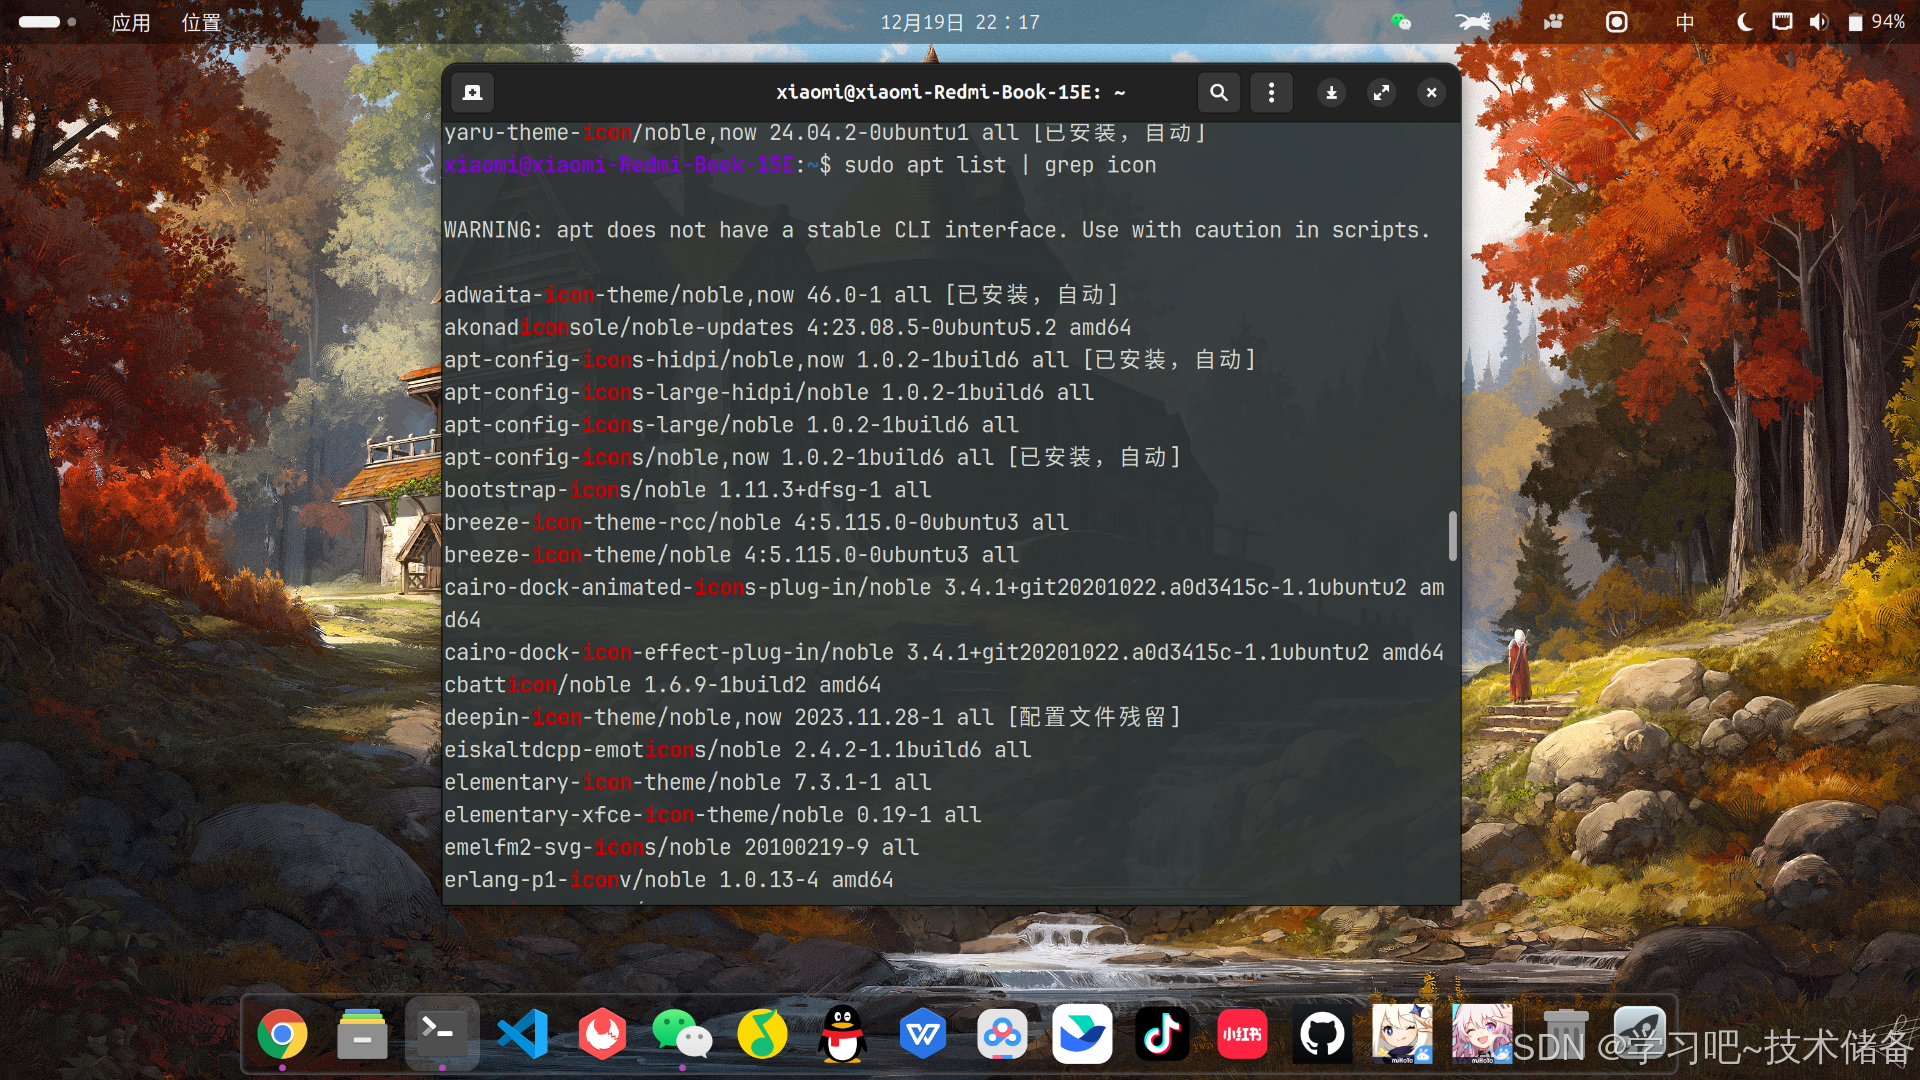Image resolution: width=1920 pixels, height=1080 pixels.
Task: Open Baidu Netdisk from dock
Action: point(1002,1034)
